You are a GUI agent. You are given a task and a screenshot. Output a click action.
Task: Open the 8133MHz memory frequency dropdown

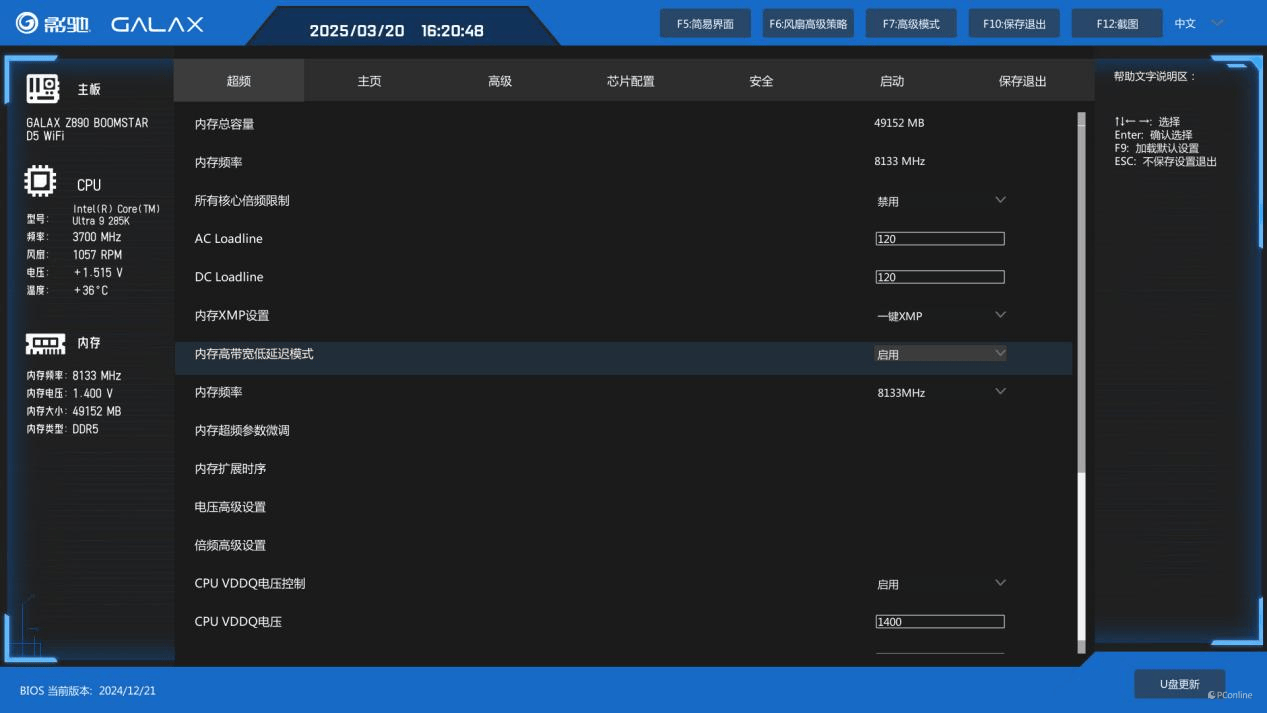point(940,393)
